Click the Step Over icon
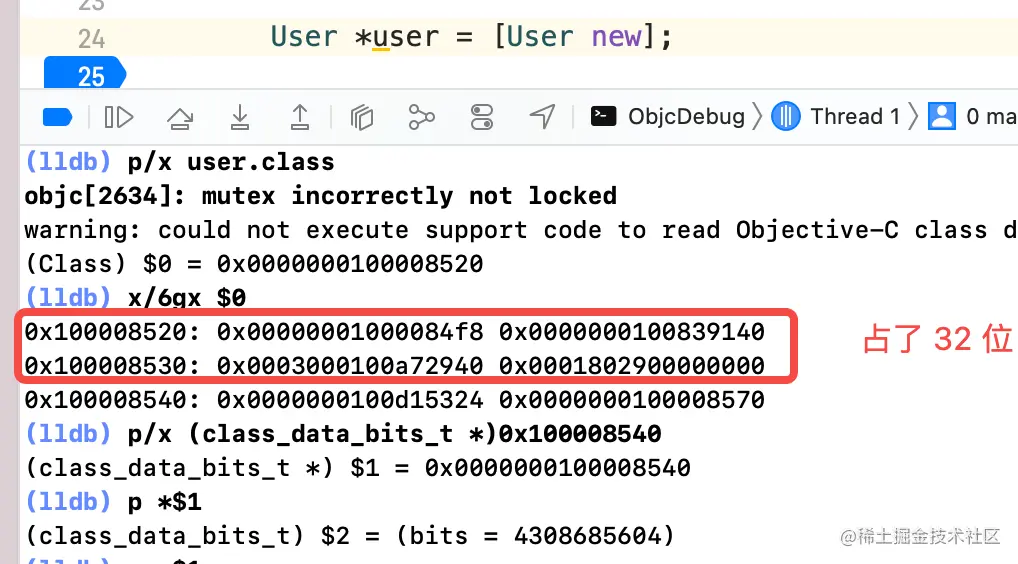 (180, 117)
